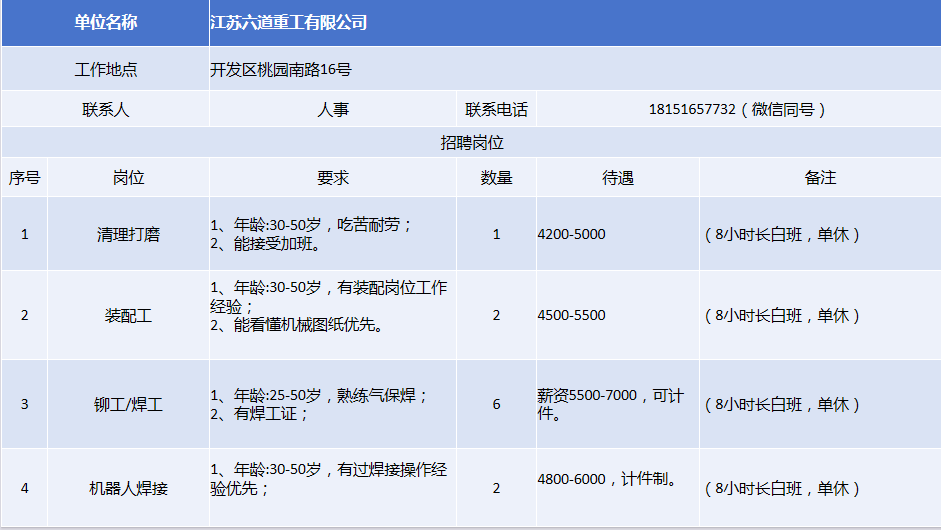Click the address 开发区桃园南路16号
Image resolution: width=941 pixels, height=530 pixels.
pyautogui.click(x=281, y=70)
